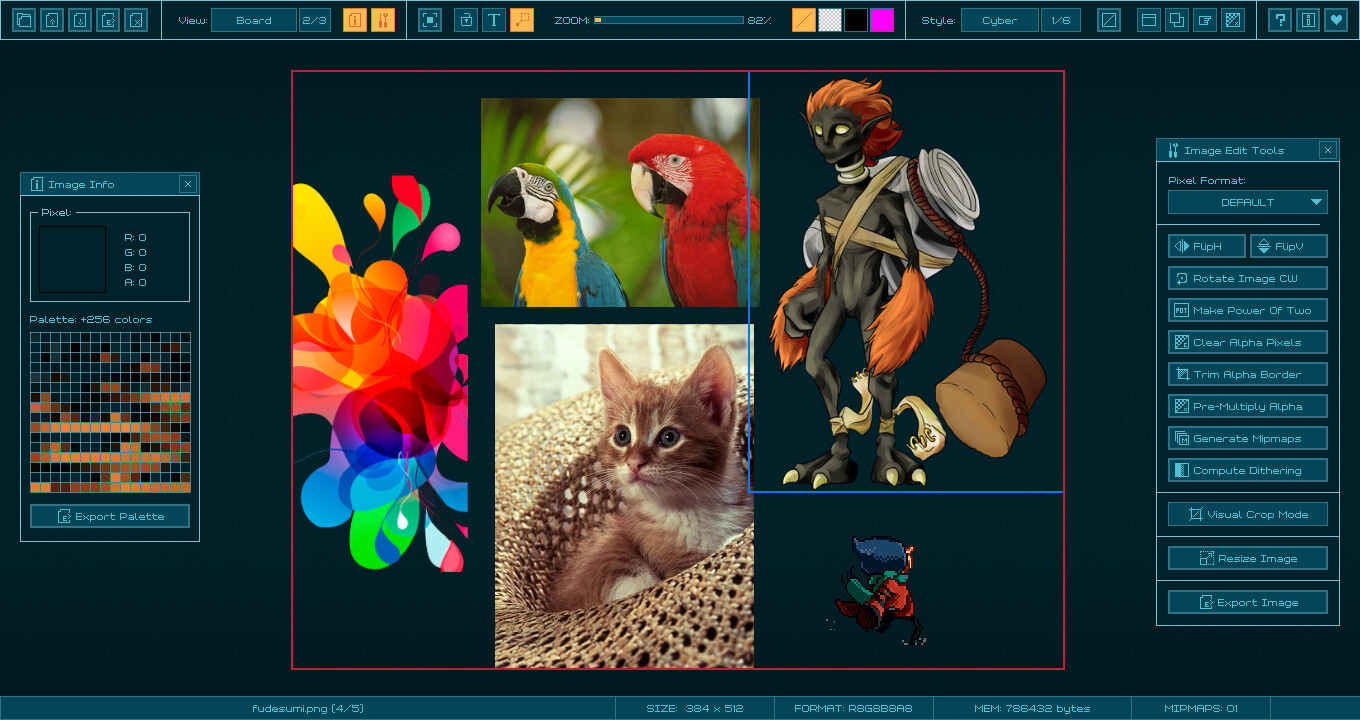Click the Export Palette button
The width and height of the screenshot is (1360, 720).
[110, 516]
